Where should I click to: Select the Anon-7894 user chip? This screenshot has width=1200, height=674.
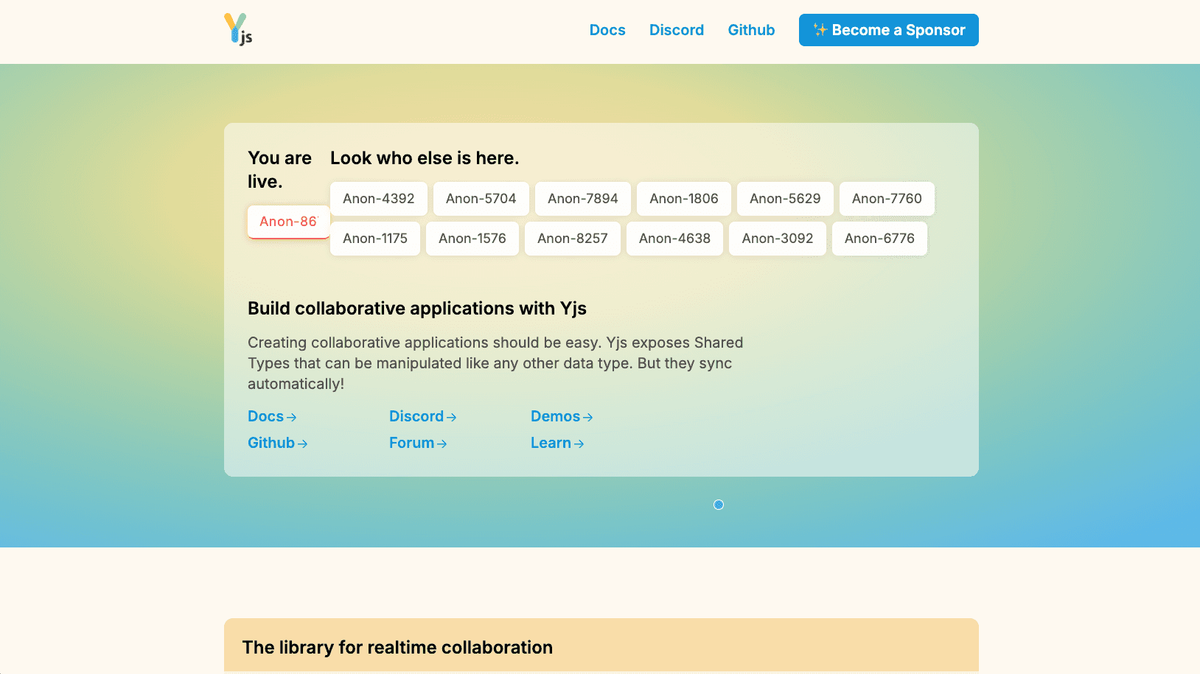(x=583, y=198)
